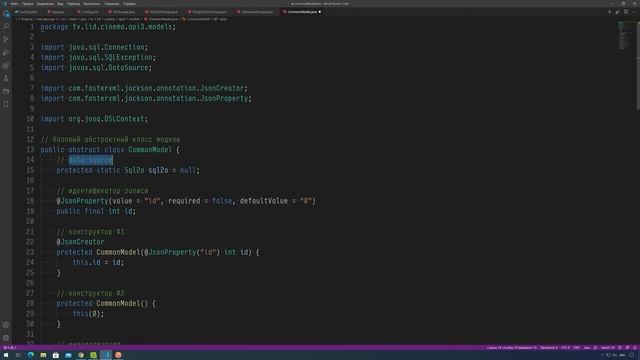Screen dimensions: 640x360
Task: Click 'DSLContext' import on line 10
Action: coord(124,119)
